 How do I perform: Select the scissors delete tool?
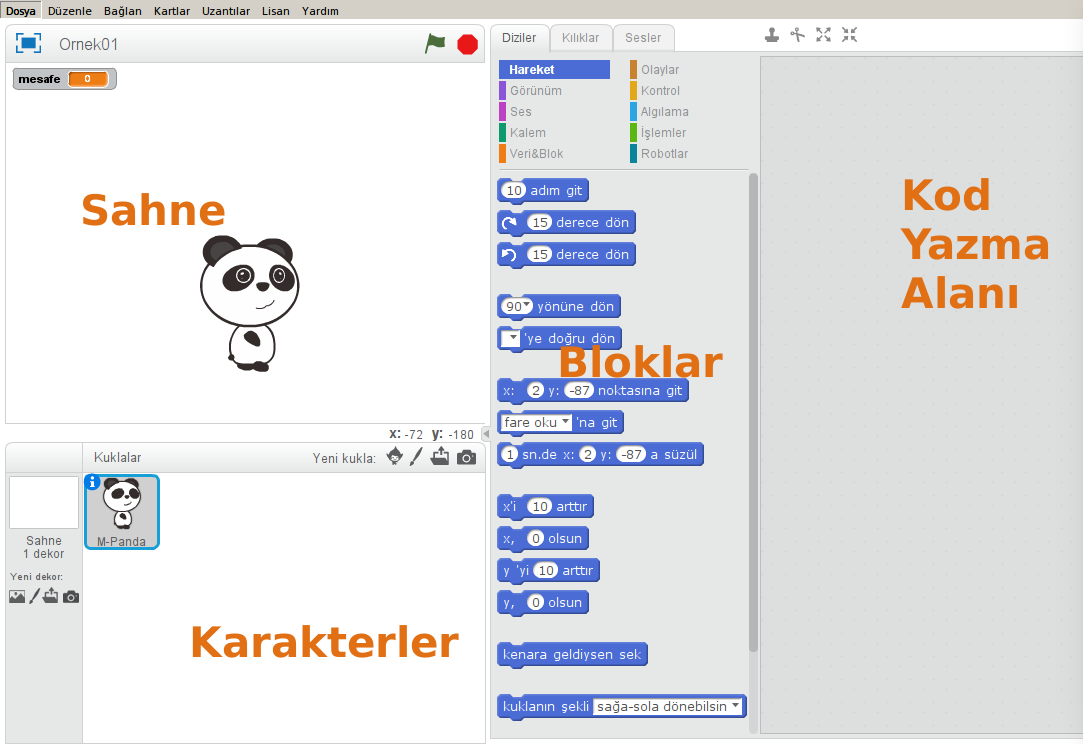(797, 35)
